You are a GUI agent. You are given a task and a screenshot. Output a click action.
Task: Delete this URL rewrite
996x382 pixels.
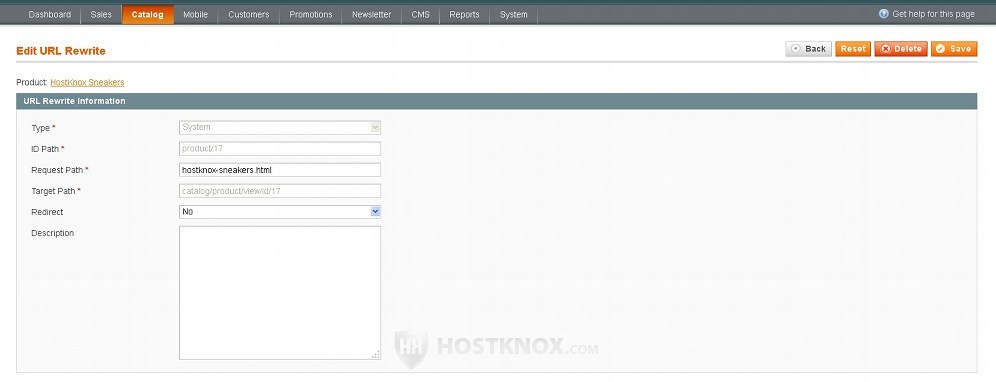pyautogui.click(x=901, y=49)
